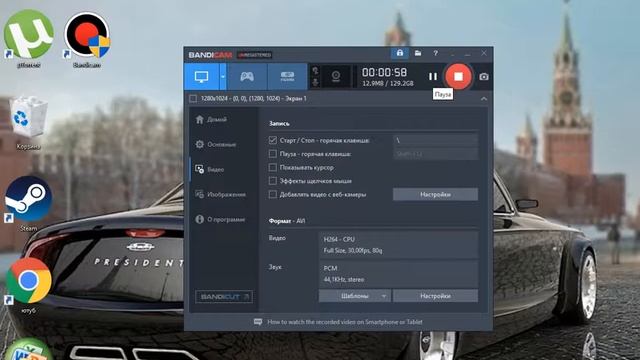
Task: Click the speech bubble tip icon
Action: pos(258,322)
